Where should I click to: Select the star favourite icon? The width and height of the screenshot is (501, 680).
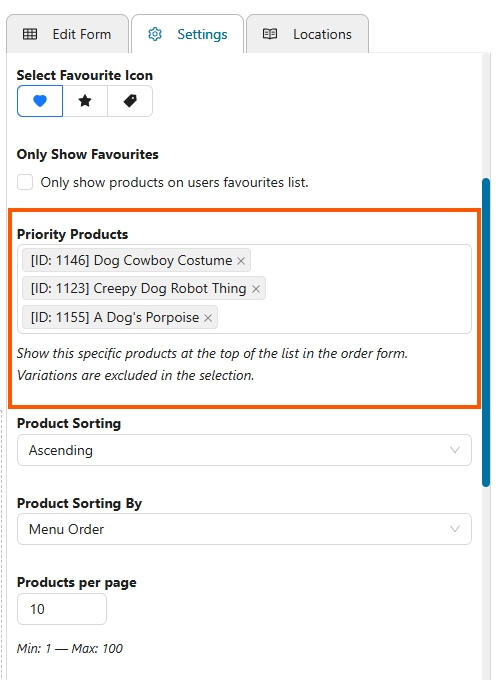pyautogui.click(x=85, y=101)
